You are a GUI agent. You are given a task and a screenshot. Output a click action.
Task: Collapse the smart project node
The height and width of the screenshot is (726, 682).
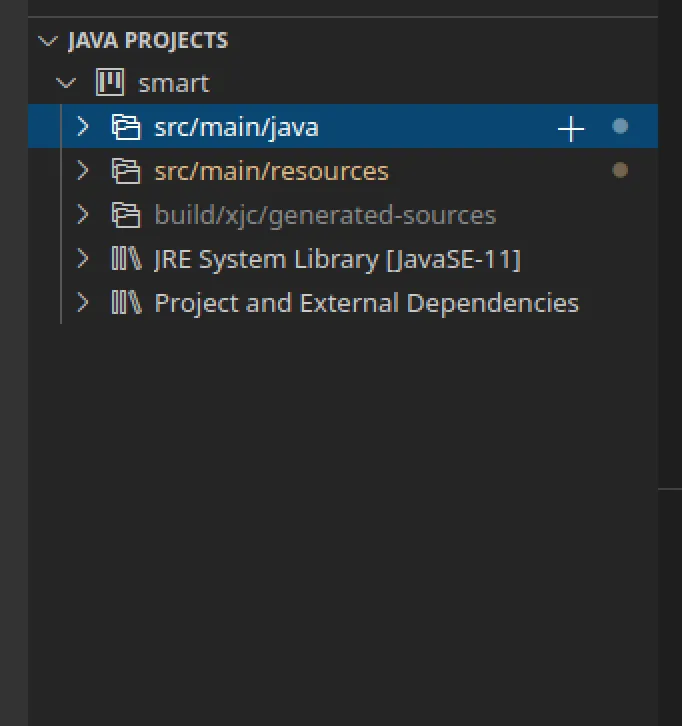67,83
